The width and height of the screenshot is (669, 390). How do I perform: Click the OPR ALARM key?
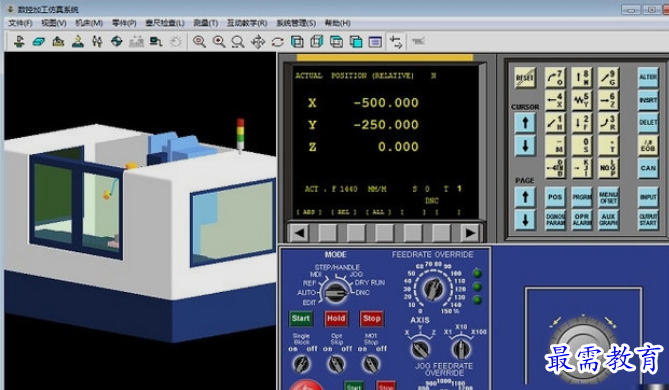[582, 220]
